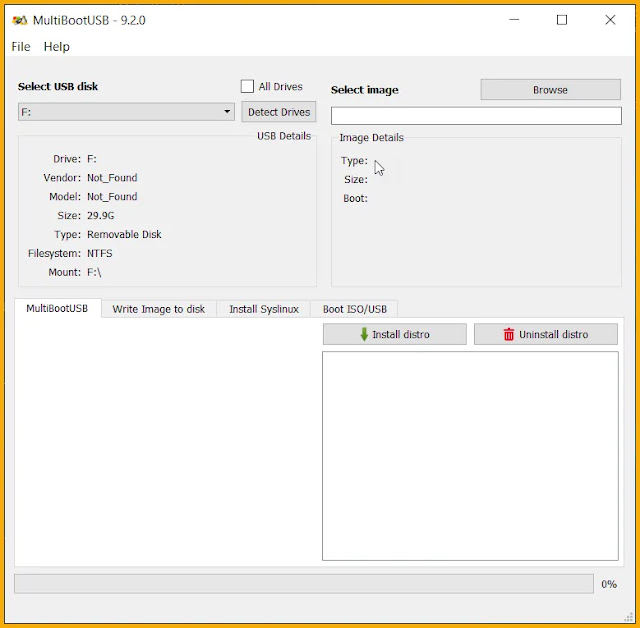Click the red trash Uninstall distro icon

point(509,334)
